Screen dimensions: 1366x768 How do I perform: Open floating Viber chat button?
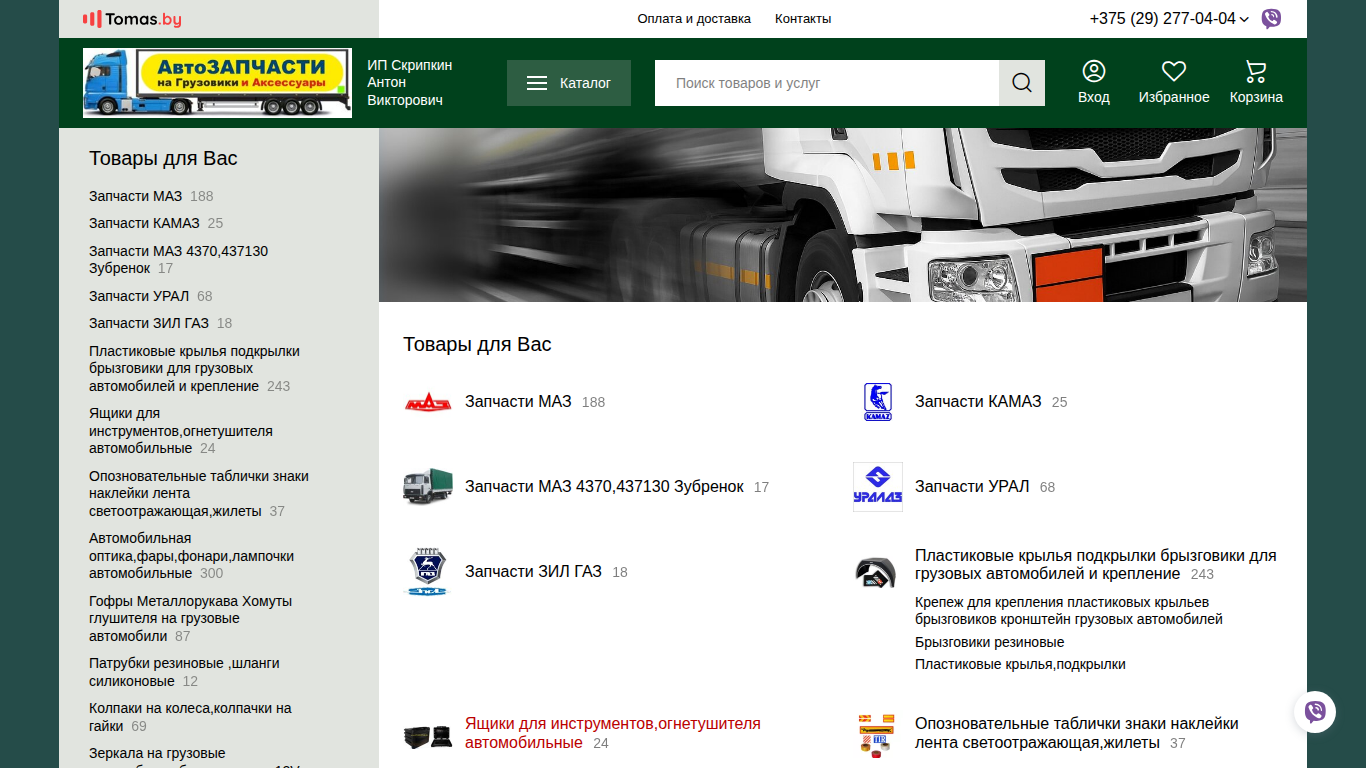pyautogui.click(x=1315, y=712)
